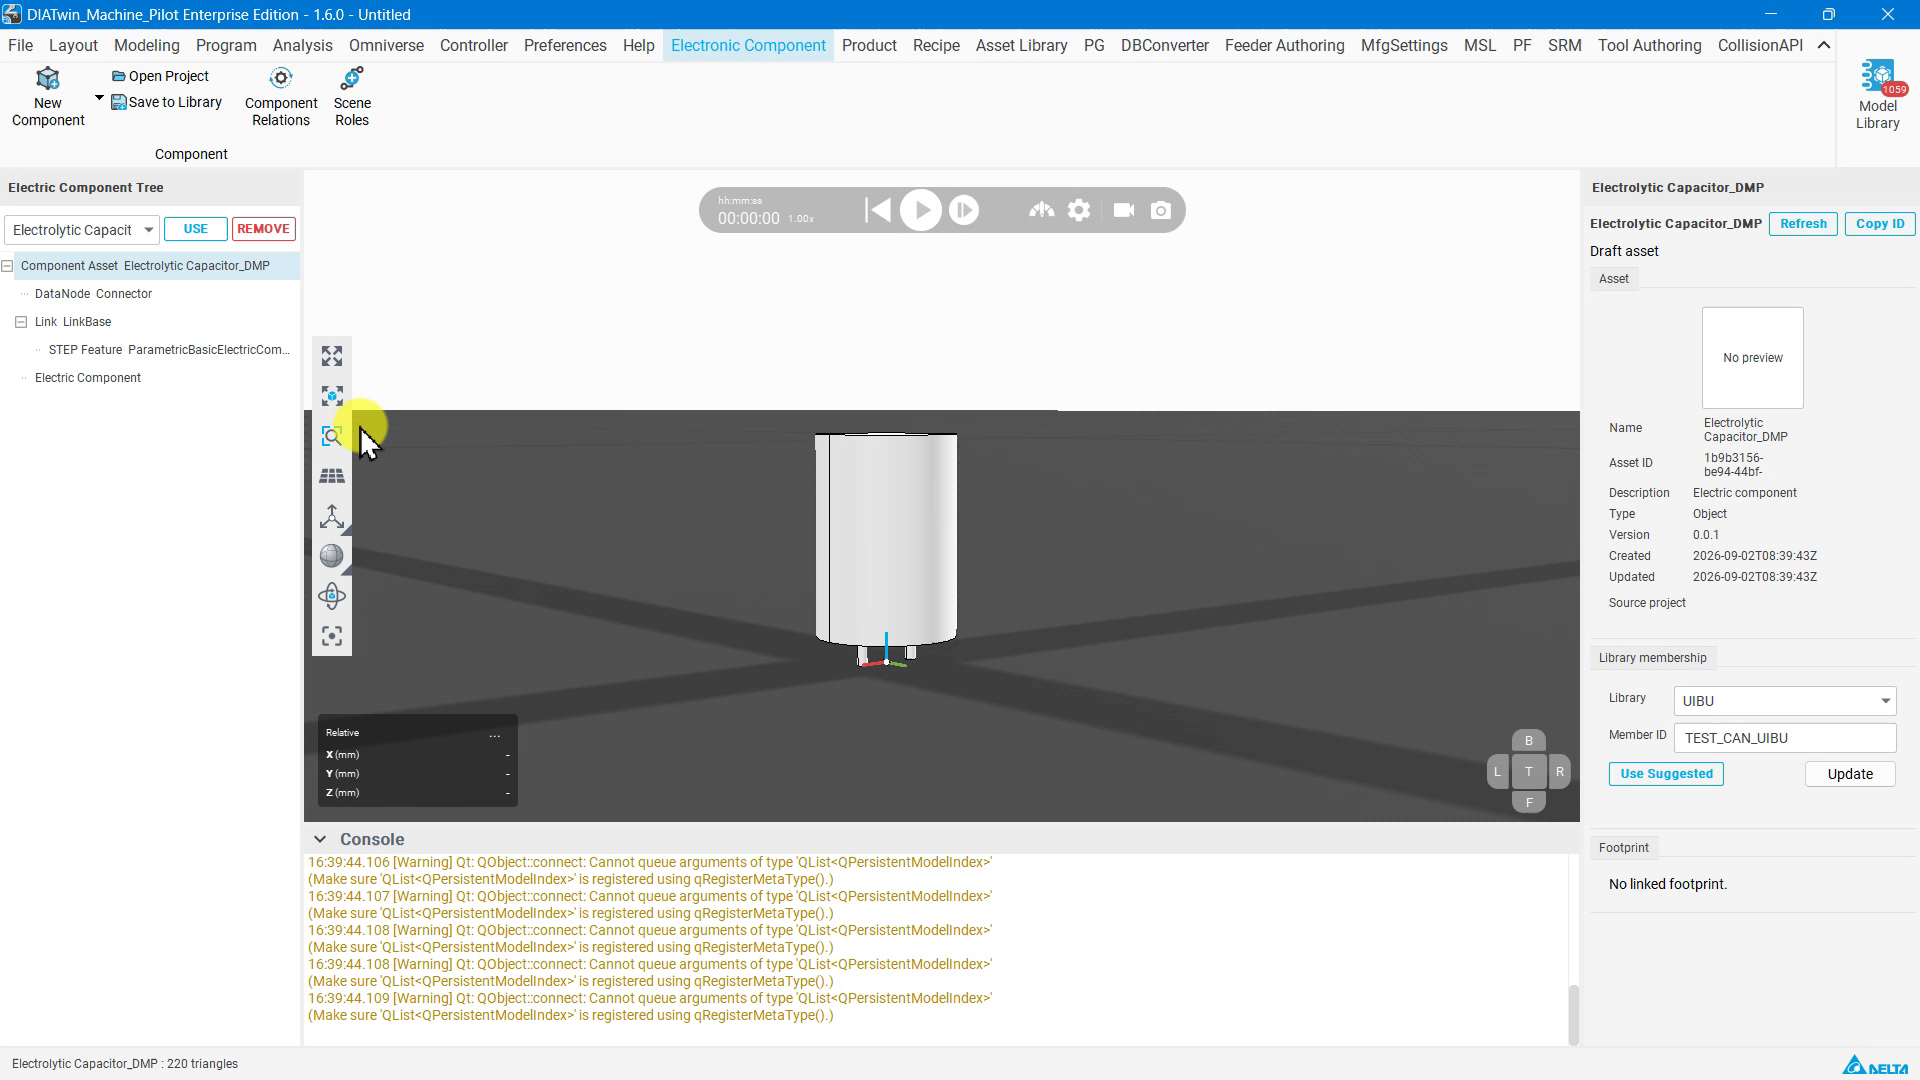Collapse the ribbon with the chevron

point(1824,45)
